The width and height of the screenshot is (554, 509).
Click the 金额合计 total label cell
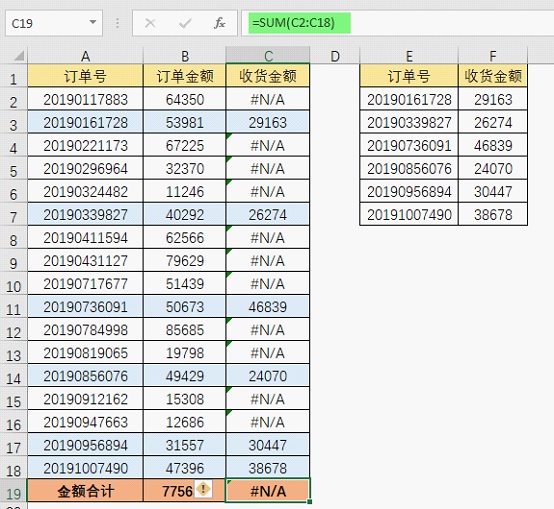point(86,491)
